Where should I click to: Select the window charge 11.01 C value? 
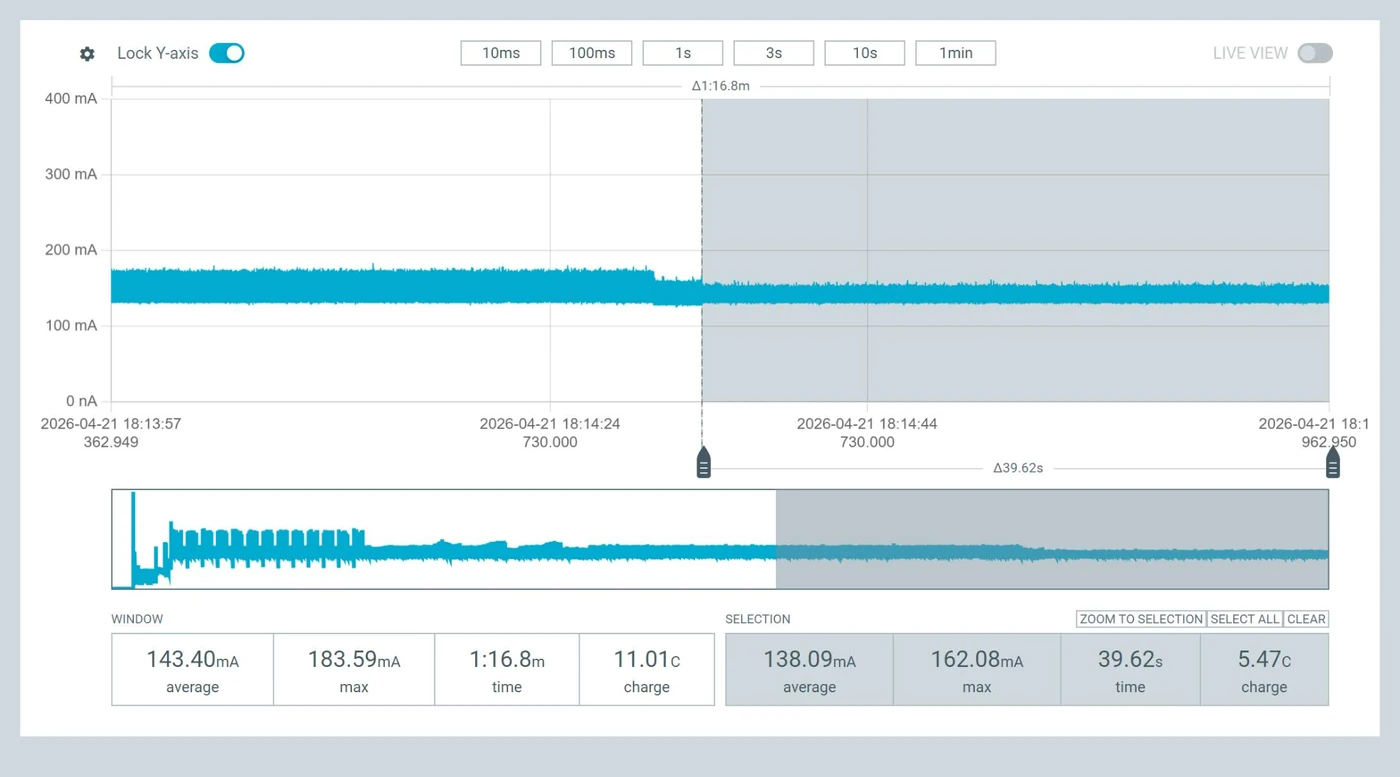pos(647,660)
